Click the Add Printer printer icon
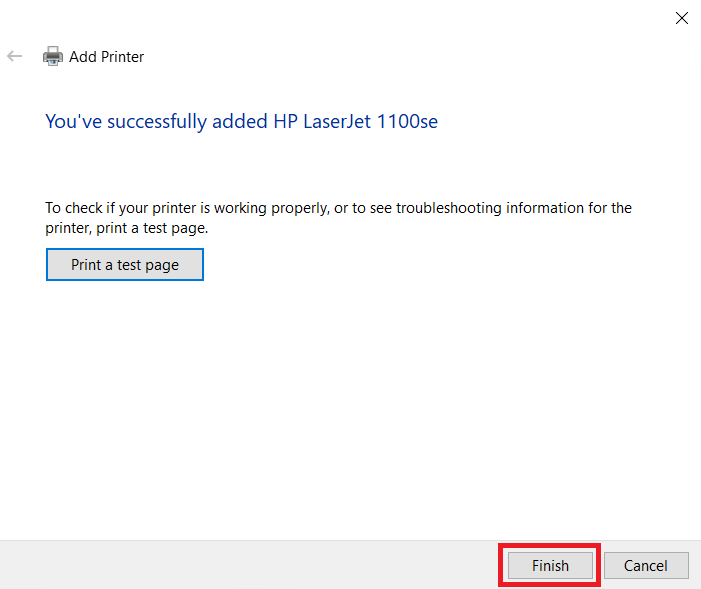This screenshot has height=589, width=701. pyautogui.click(x=53, y=56)
